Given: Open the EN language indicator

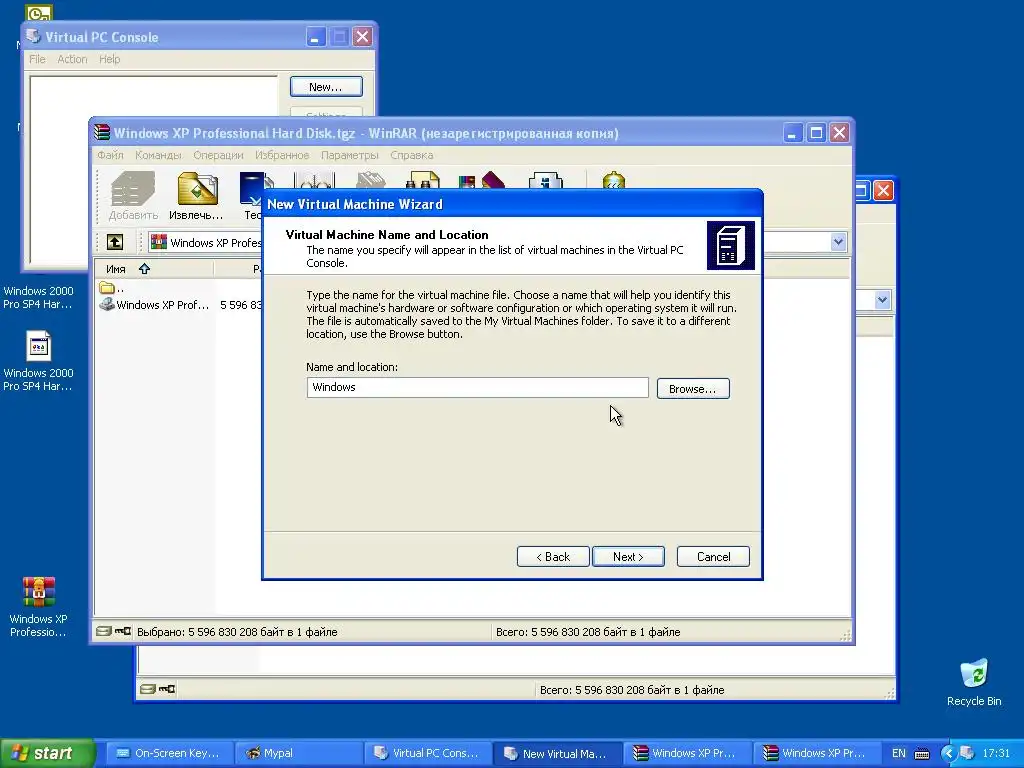Looking at the screenshot, I should pos(899,753).
